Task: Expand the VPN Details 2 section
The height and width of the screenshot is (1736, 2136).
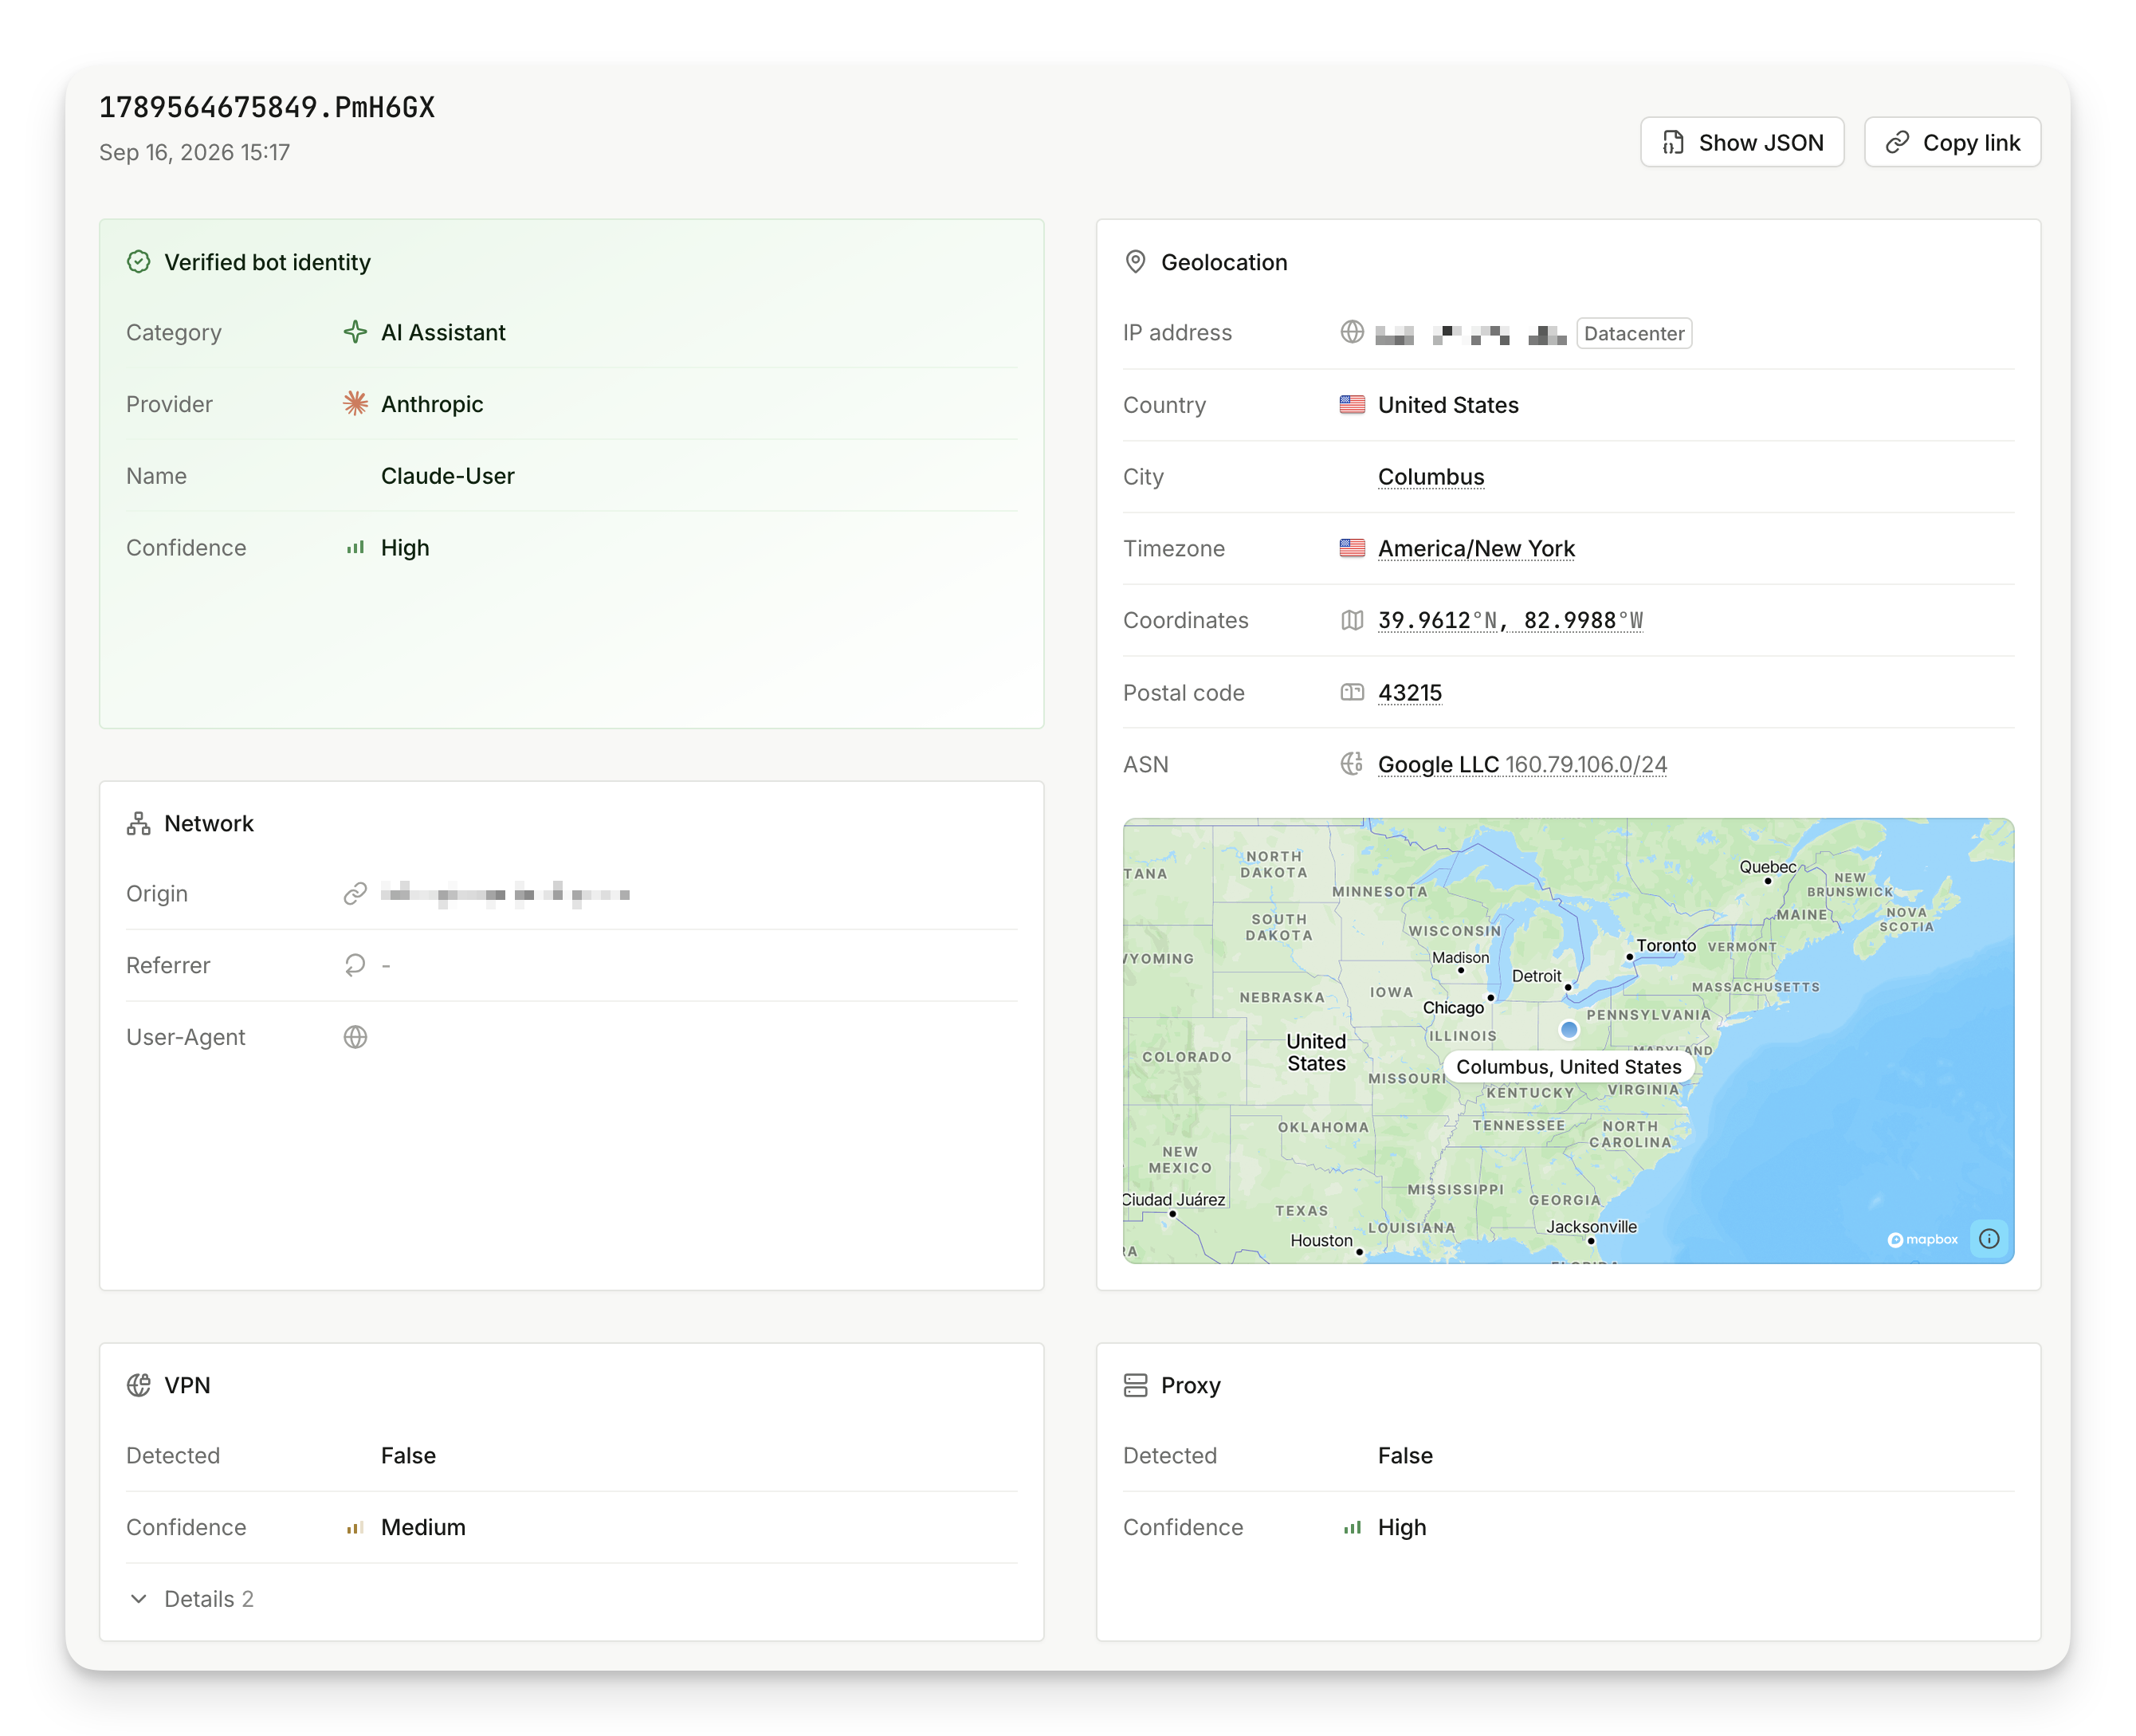Action: tap(192, 1599)
